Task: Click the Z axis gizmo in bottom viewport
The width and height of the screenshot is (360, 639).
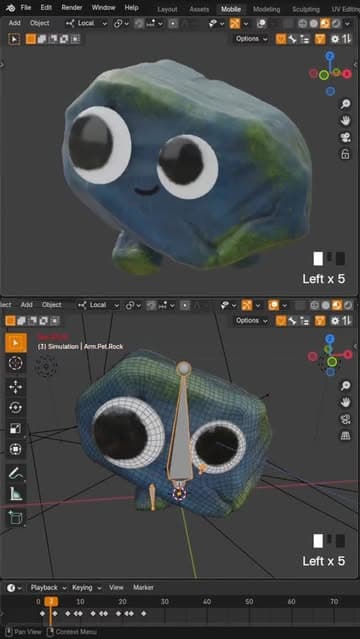Action: (330, 339)
